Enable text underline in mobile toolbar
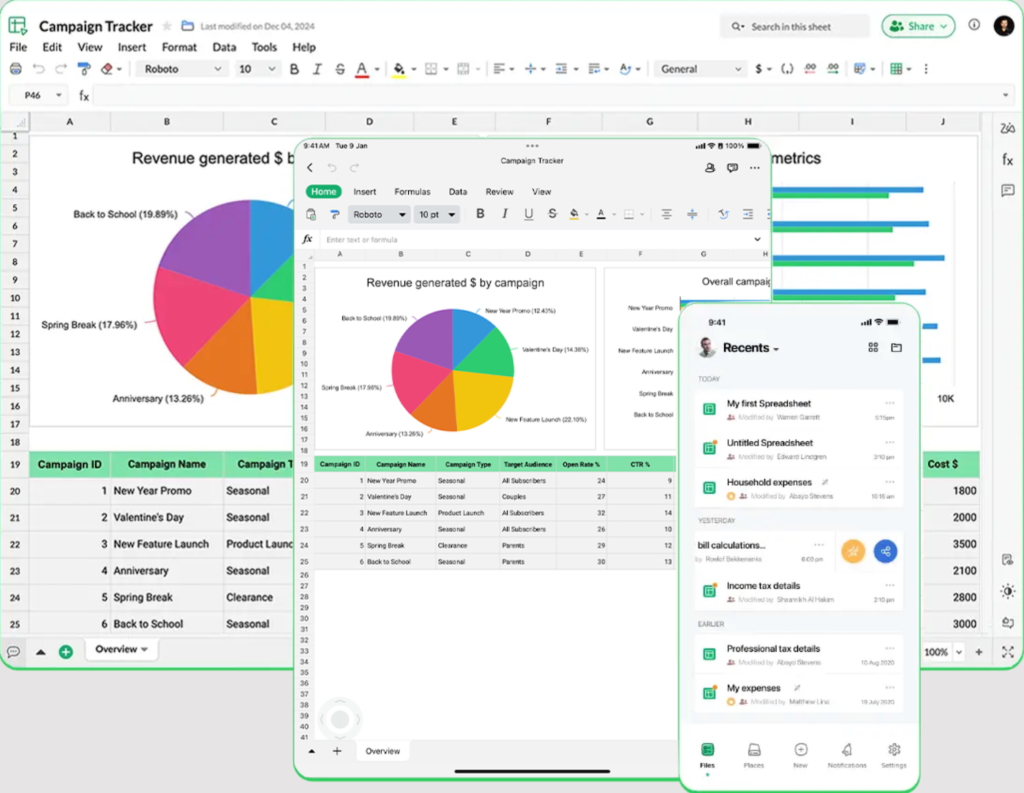Viewport: 1024px width, 793px height. click(x=528, y=214)
